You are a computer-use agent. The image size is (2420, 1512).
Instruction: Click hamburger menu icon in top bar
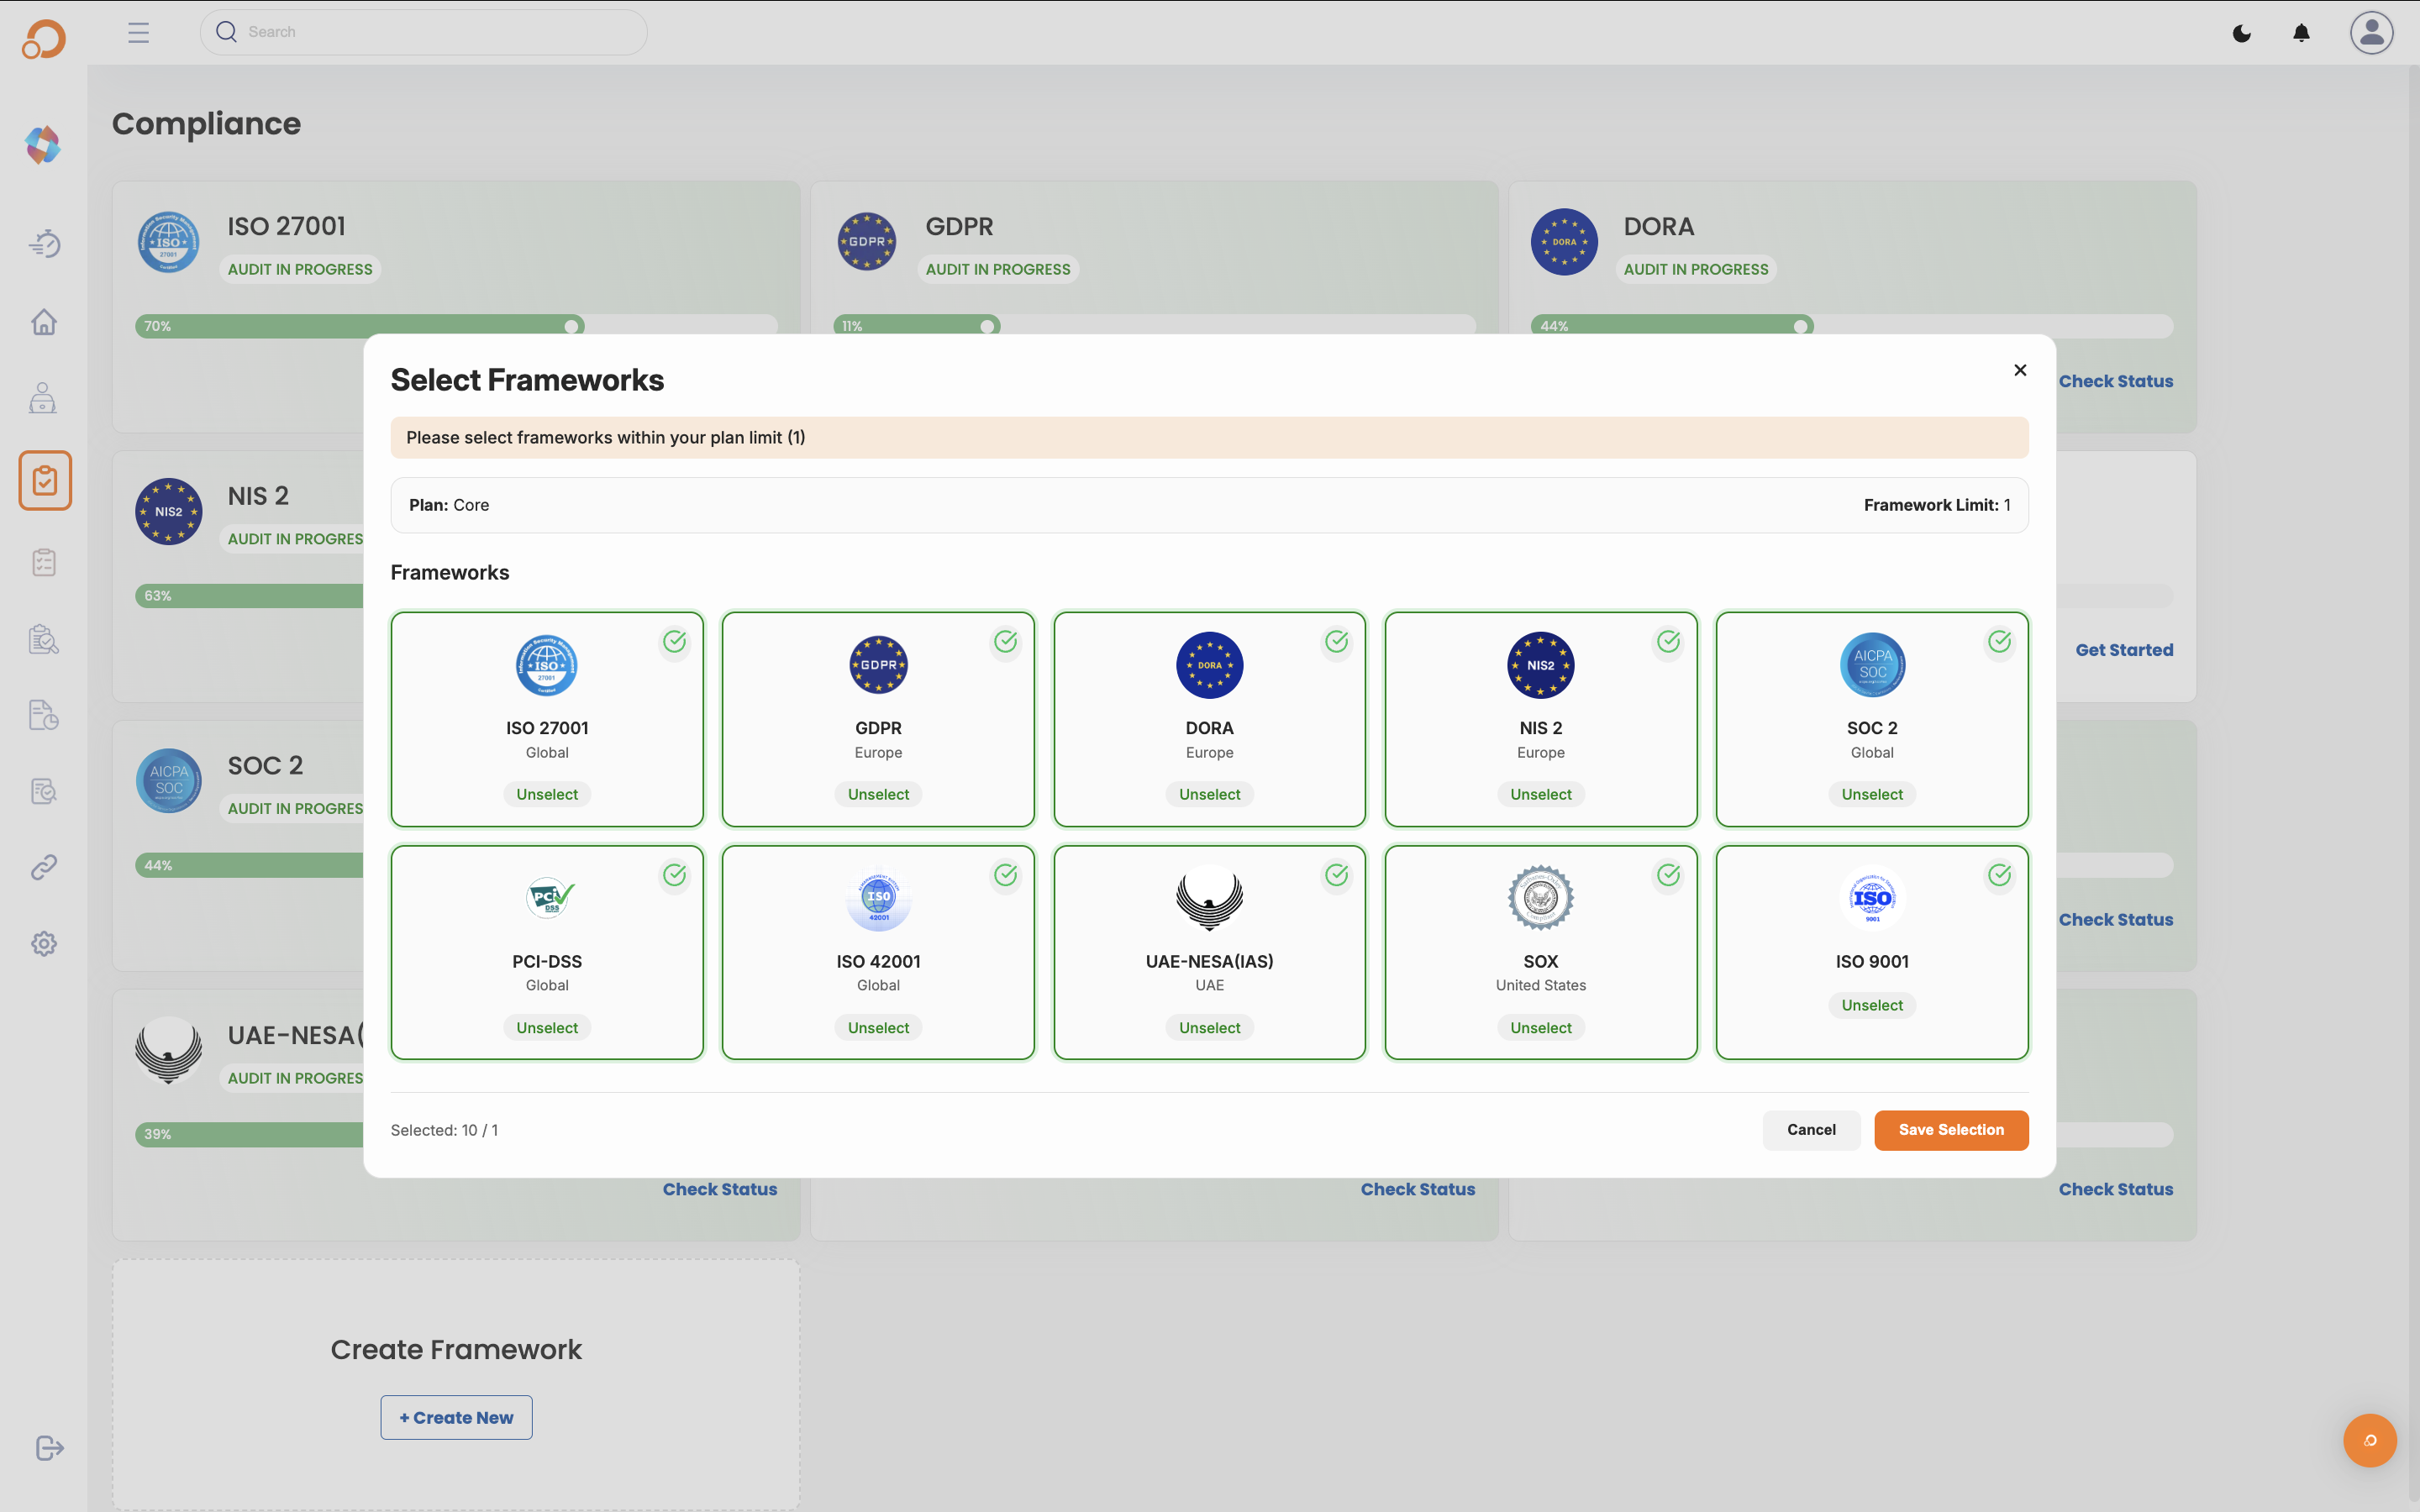[138, 33]
